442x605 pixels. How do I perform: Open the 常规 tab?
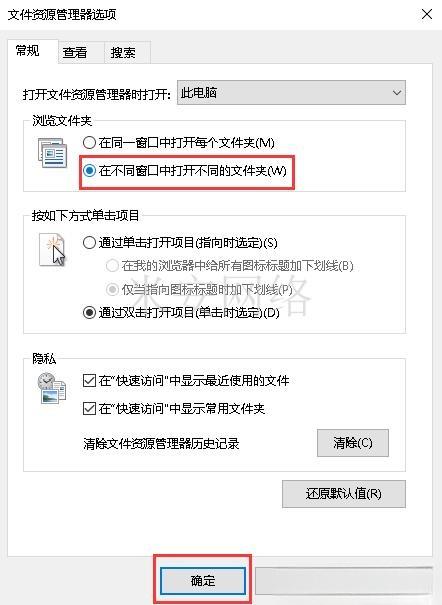click(27, 51)
